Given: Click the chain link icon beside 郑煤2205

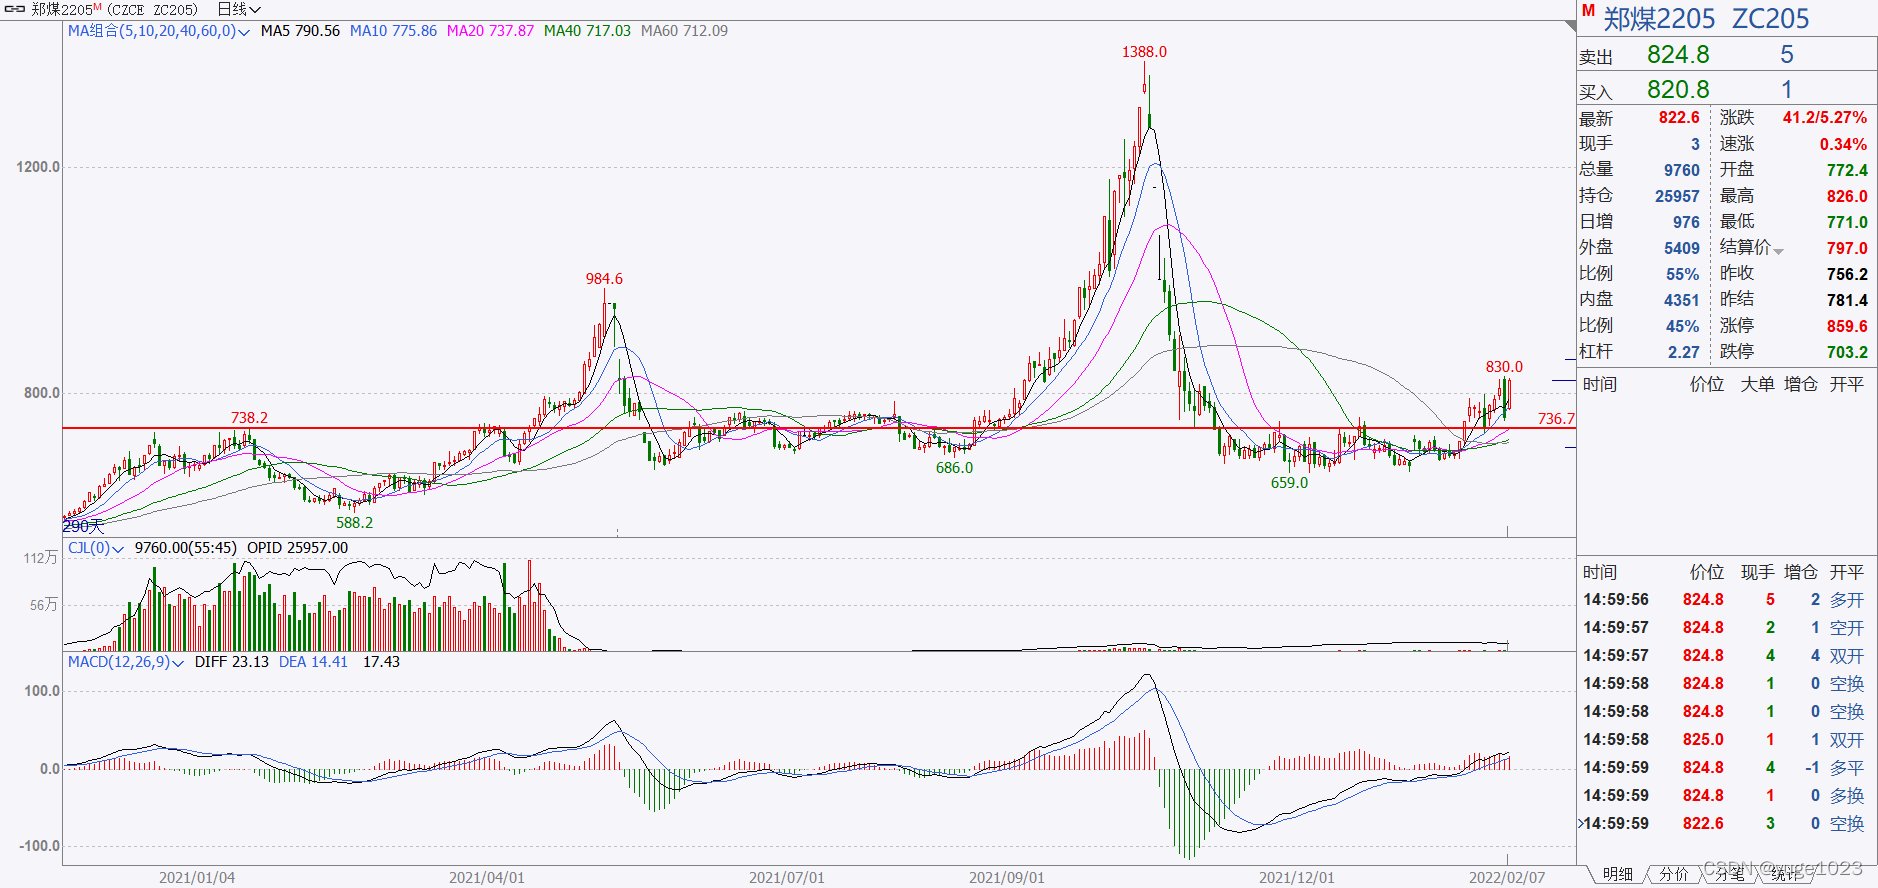Looking at the screenshot, I should [x=14, y=9].
